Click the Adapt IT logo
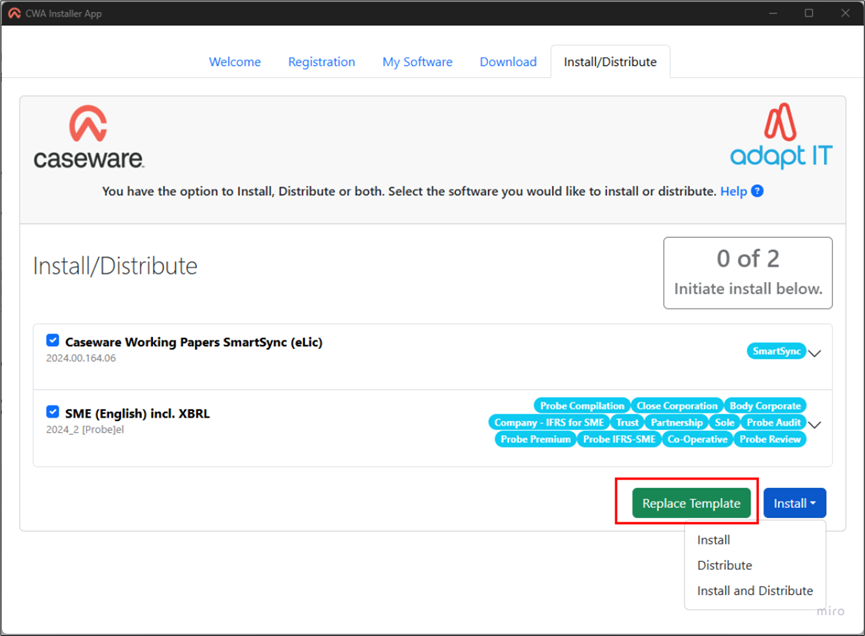 [x=781, y=136]
